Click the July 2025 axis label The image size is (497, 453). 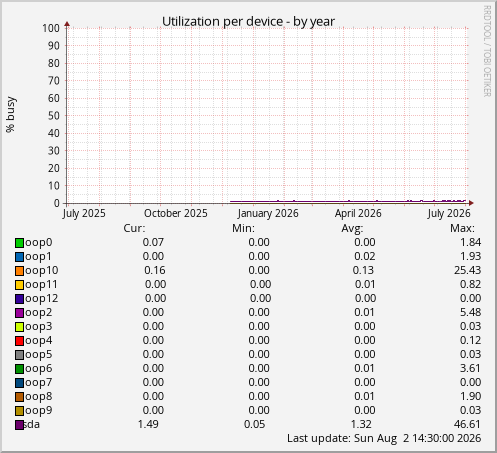coord(84,213)
